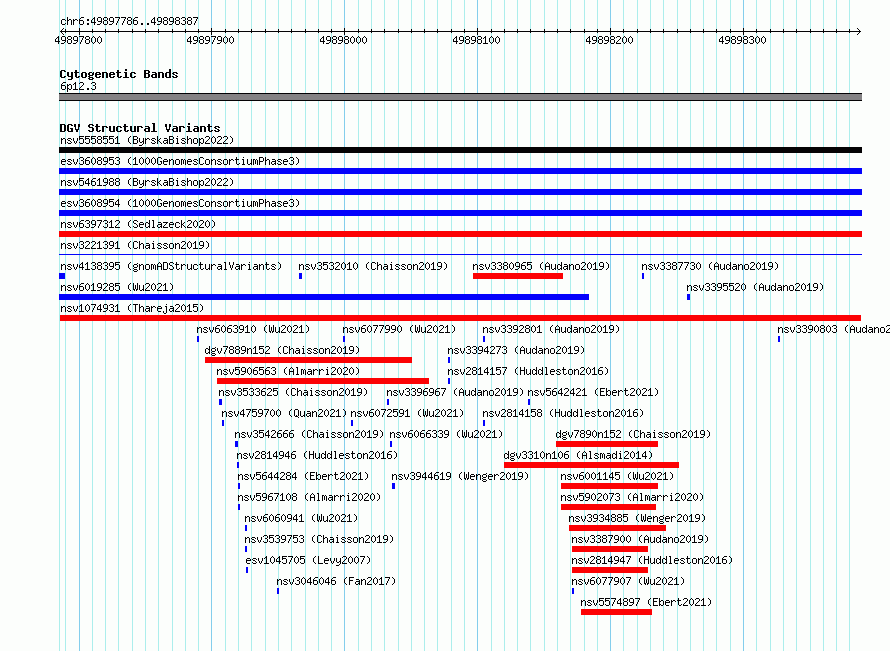Select the gray 6p12.3 cytogenetic band bar

point(460,97)
